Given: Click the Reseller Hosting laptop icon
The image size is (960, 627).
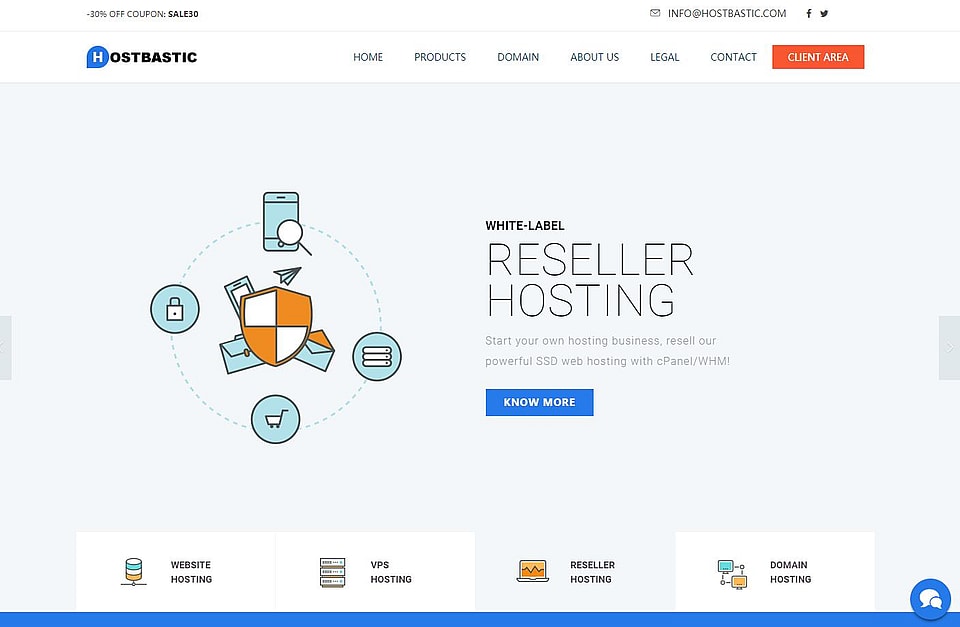Looking at the screenshot, I should pyautogui.click(x=533, y=571).
